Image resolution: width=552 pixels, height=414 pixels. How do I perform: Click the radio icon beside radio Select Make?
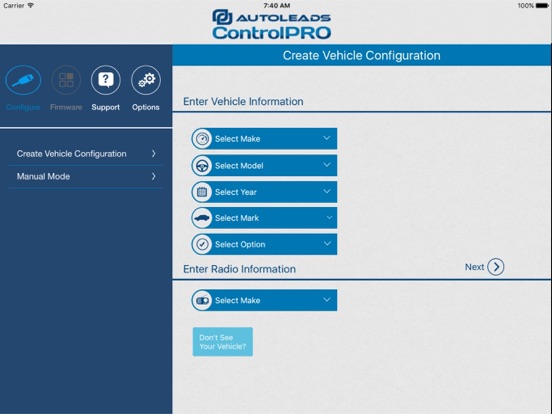[202, 300]
